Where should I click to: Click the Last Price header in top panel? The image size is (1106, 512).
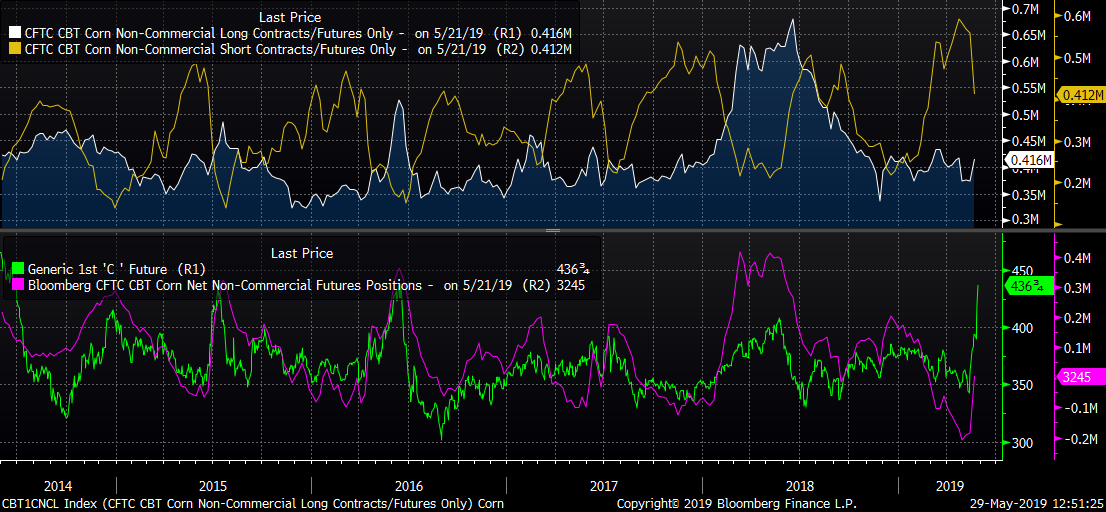[289, 17]
